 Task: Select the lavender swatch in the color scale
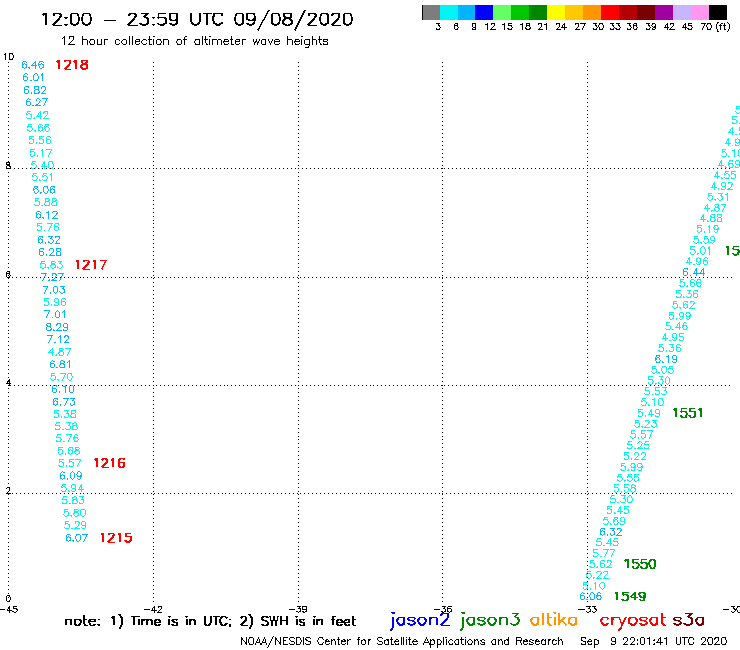click(x=682, y=12)
